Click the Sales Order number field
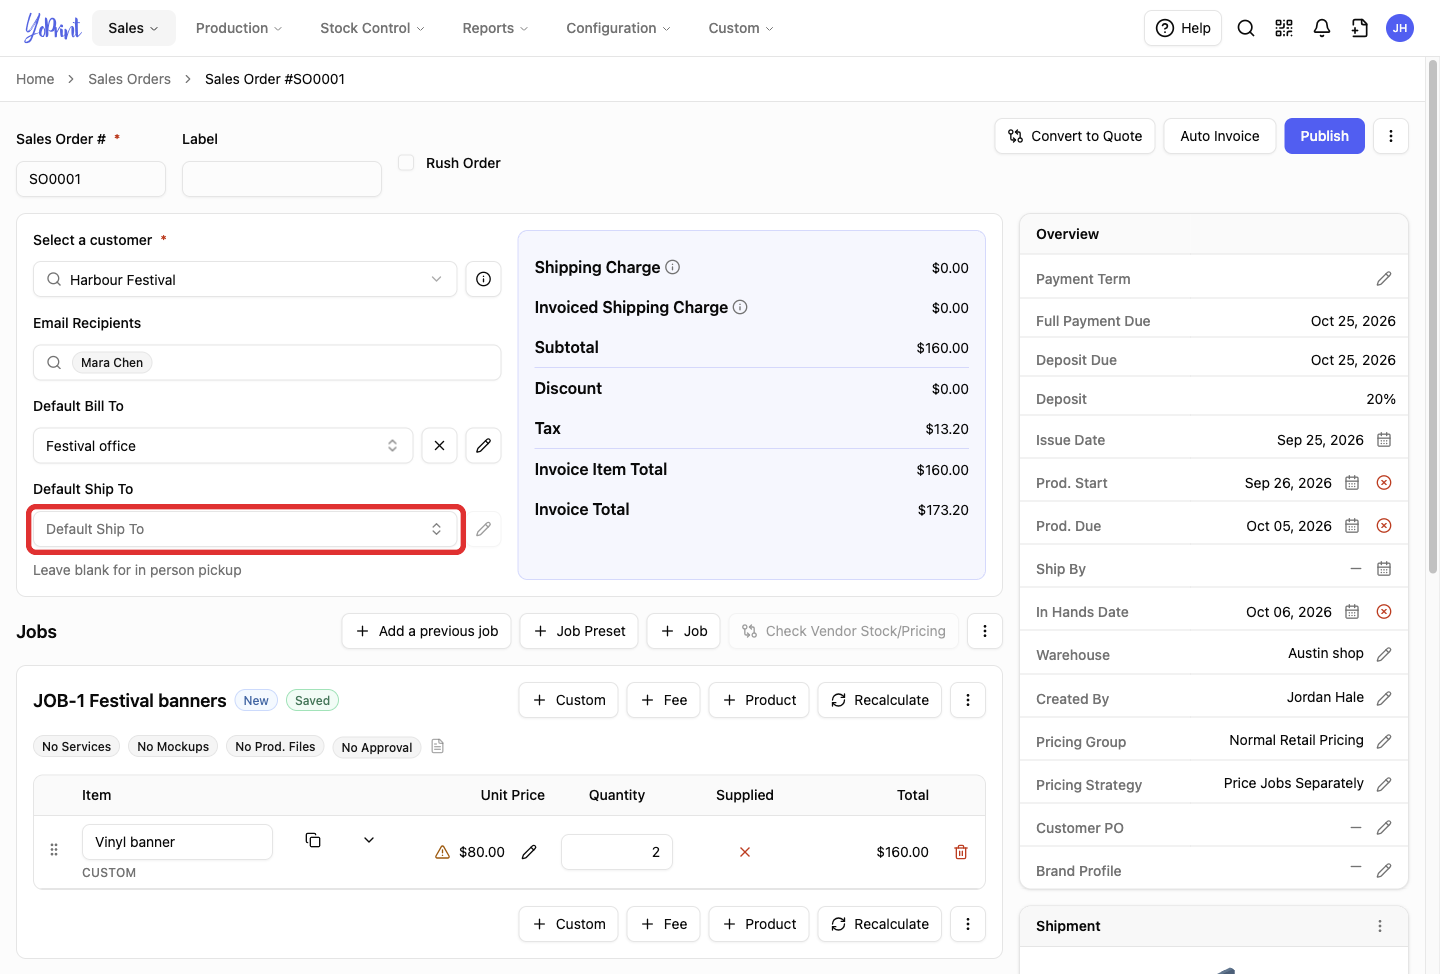 tap(91, 179)
